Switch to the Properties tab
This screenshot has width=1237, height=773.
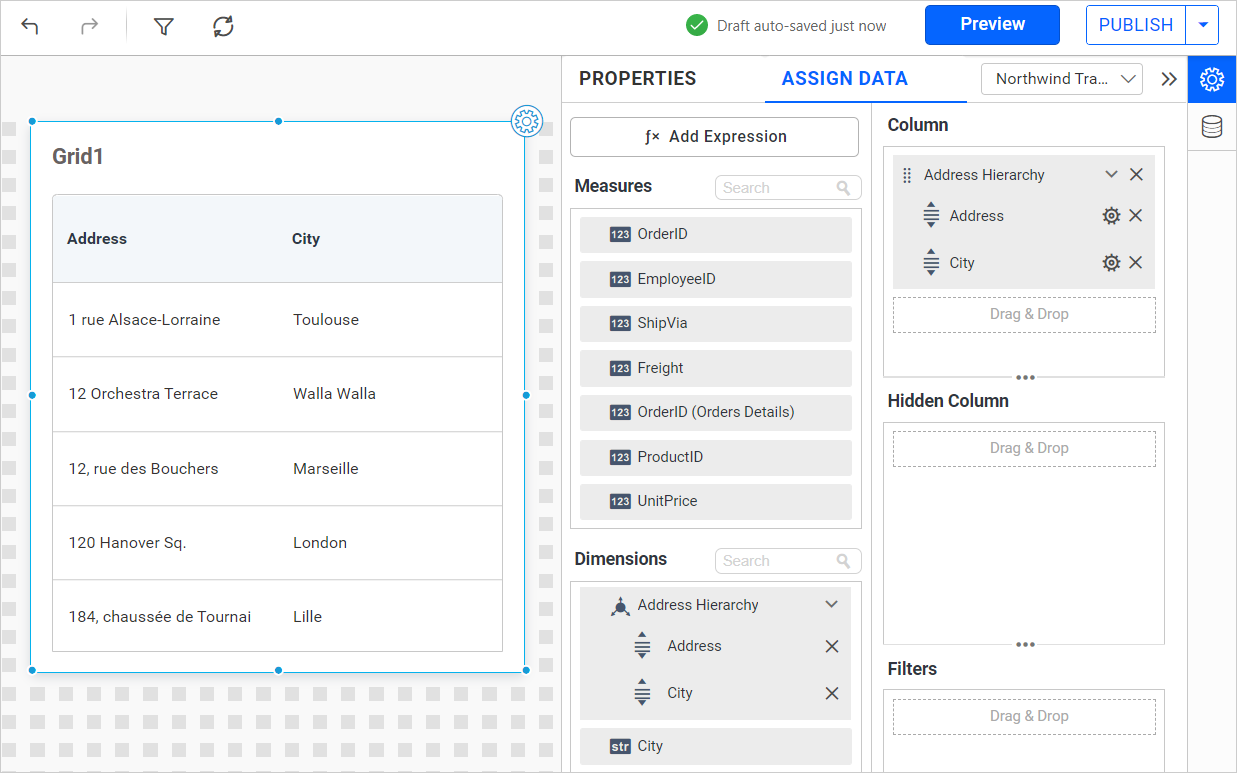[x=637, y=79]
